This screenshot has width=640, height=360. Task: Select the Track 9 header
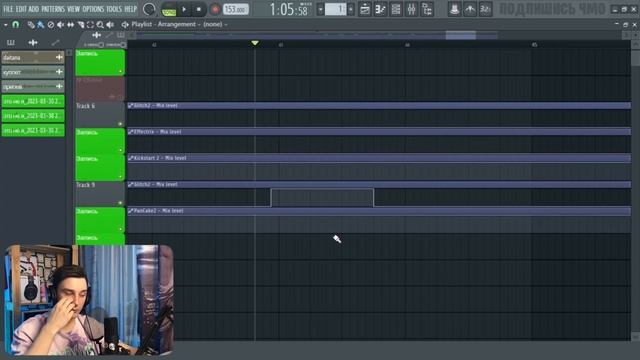click(x=100, y=194)
